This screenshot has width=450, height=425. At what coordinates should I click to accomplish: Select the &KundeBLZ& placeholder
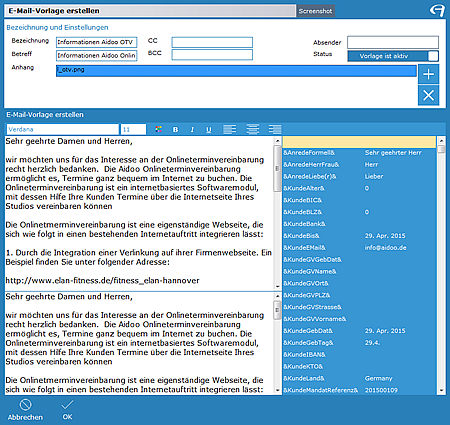tap(302, 212)
